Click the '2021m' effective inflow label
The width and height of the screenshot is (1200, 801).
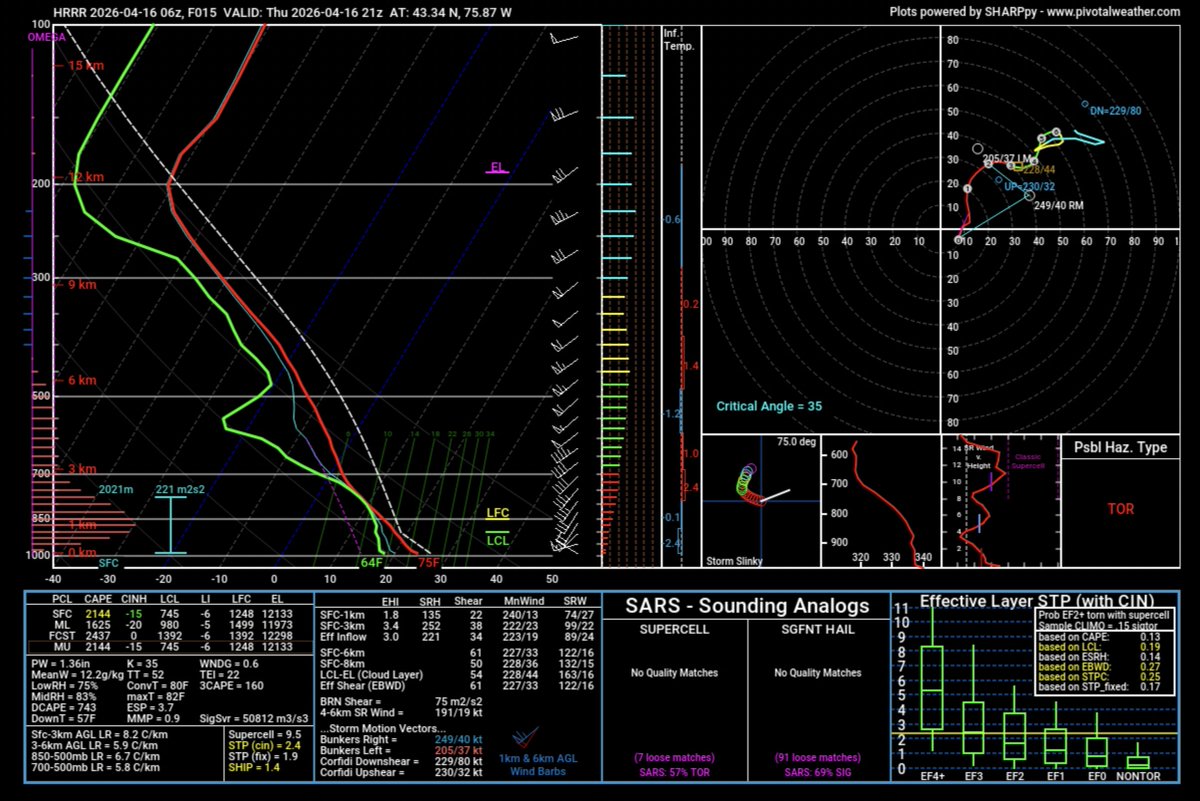115,489
